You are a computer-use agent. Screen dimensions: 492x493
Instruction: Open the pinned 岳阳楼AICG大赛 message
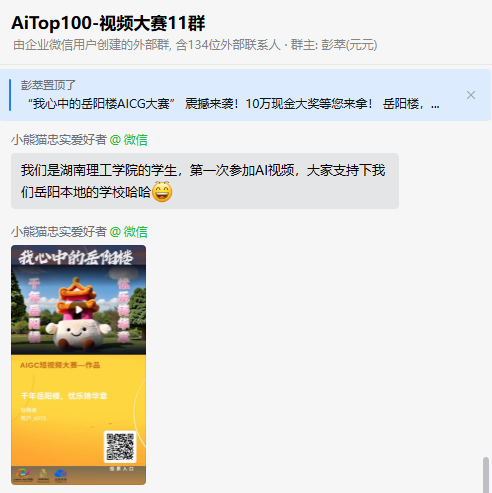(x=233, y=104)
